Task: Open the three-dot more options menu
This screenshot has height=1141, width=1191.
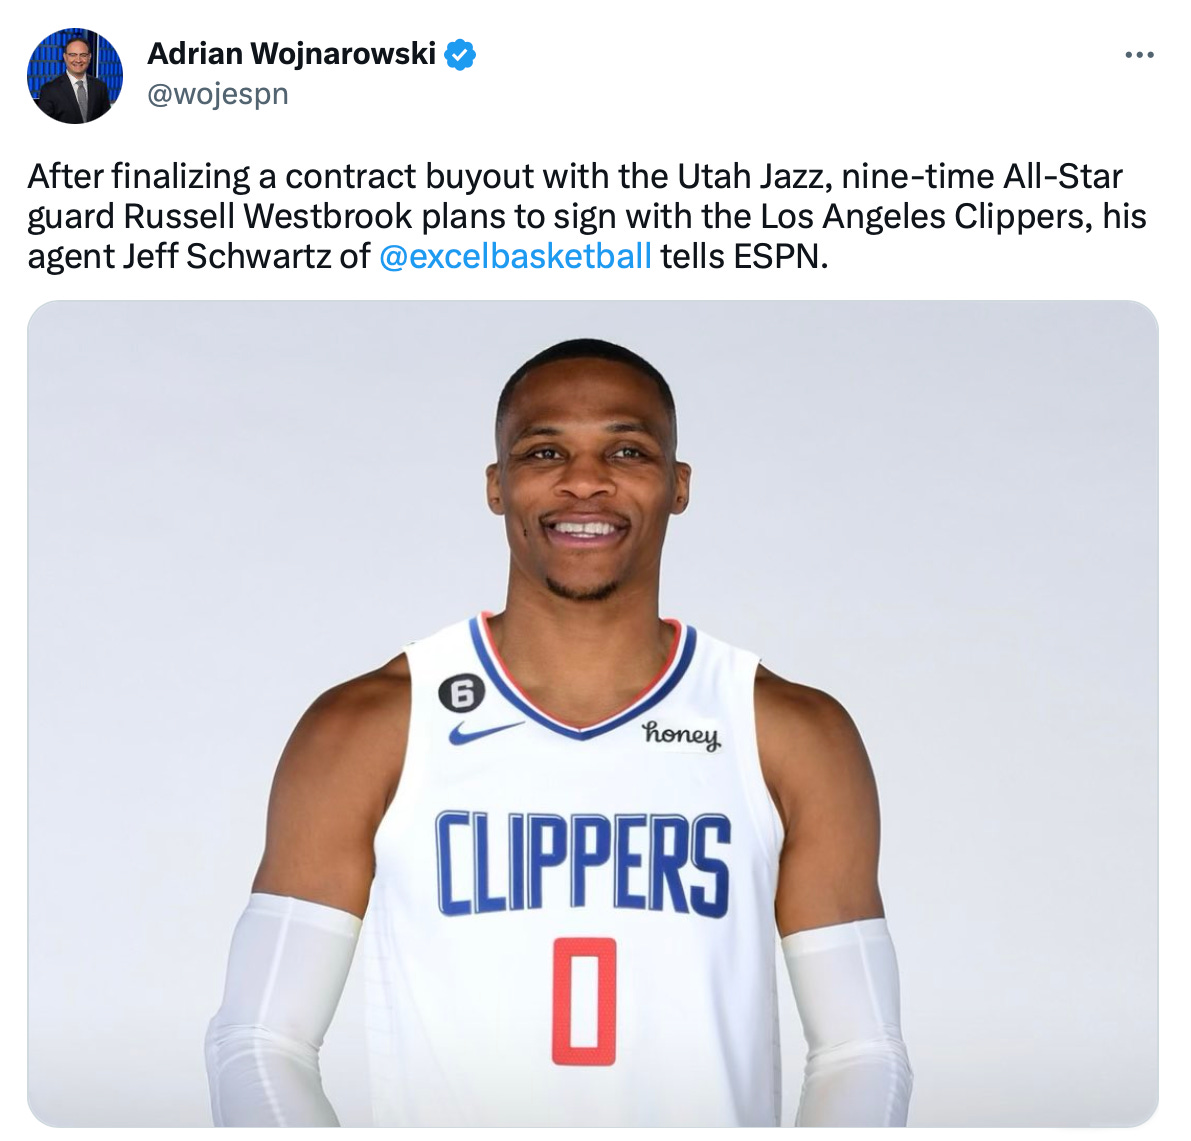Action: pyautogui.click(x=1139, y=55)
